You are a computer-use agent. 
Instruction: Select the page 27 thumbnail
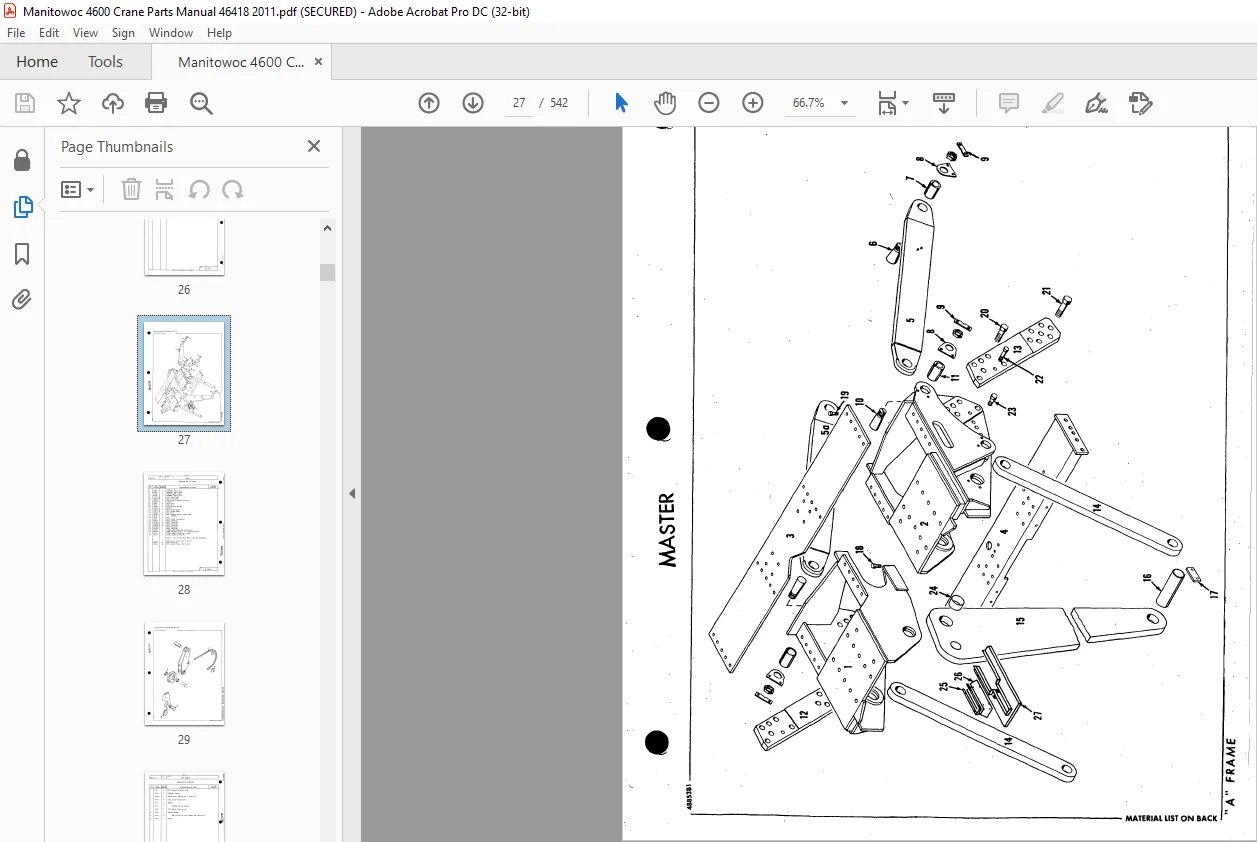(x=184, y=373)
